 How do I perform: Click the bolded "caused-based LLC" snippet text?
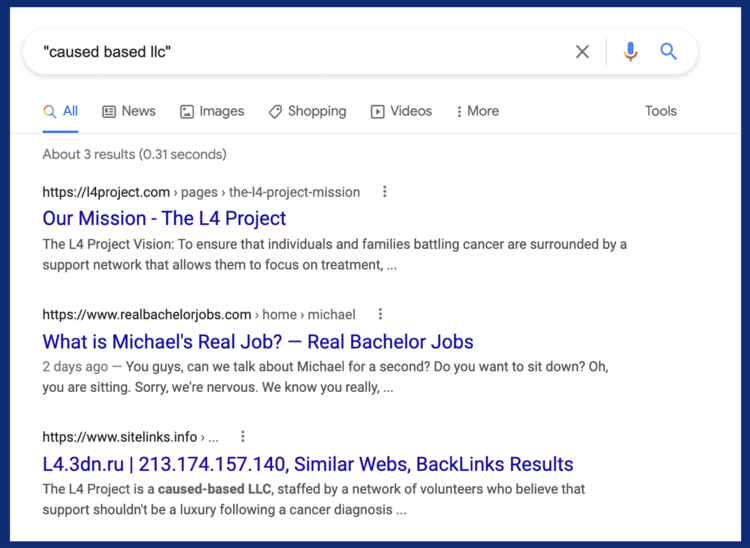pos(214,489)
